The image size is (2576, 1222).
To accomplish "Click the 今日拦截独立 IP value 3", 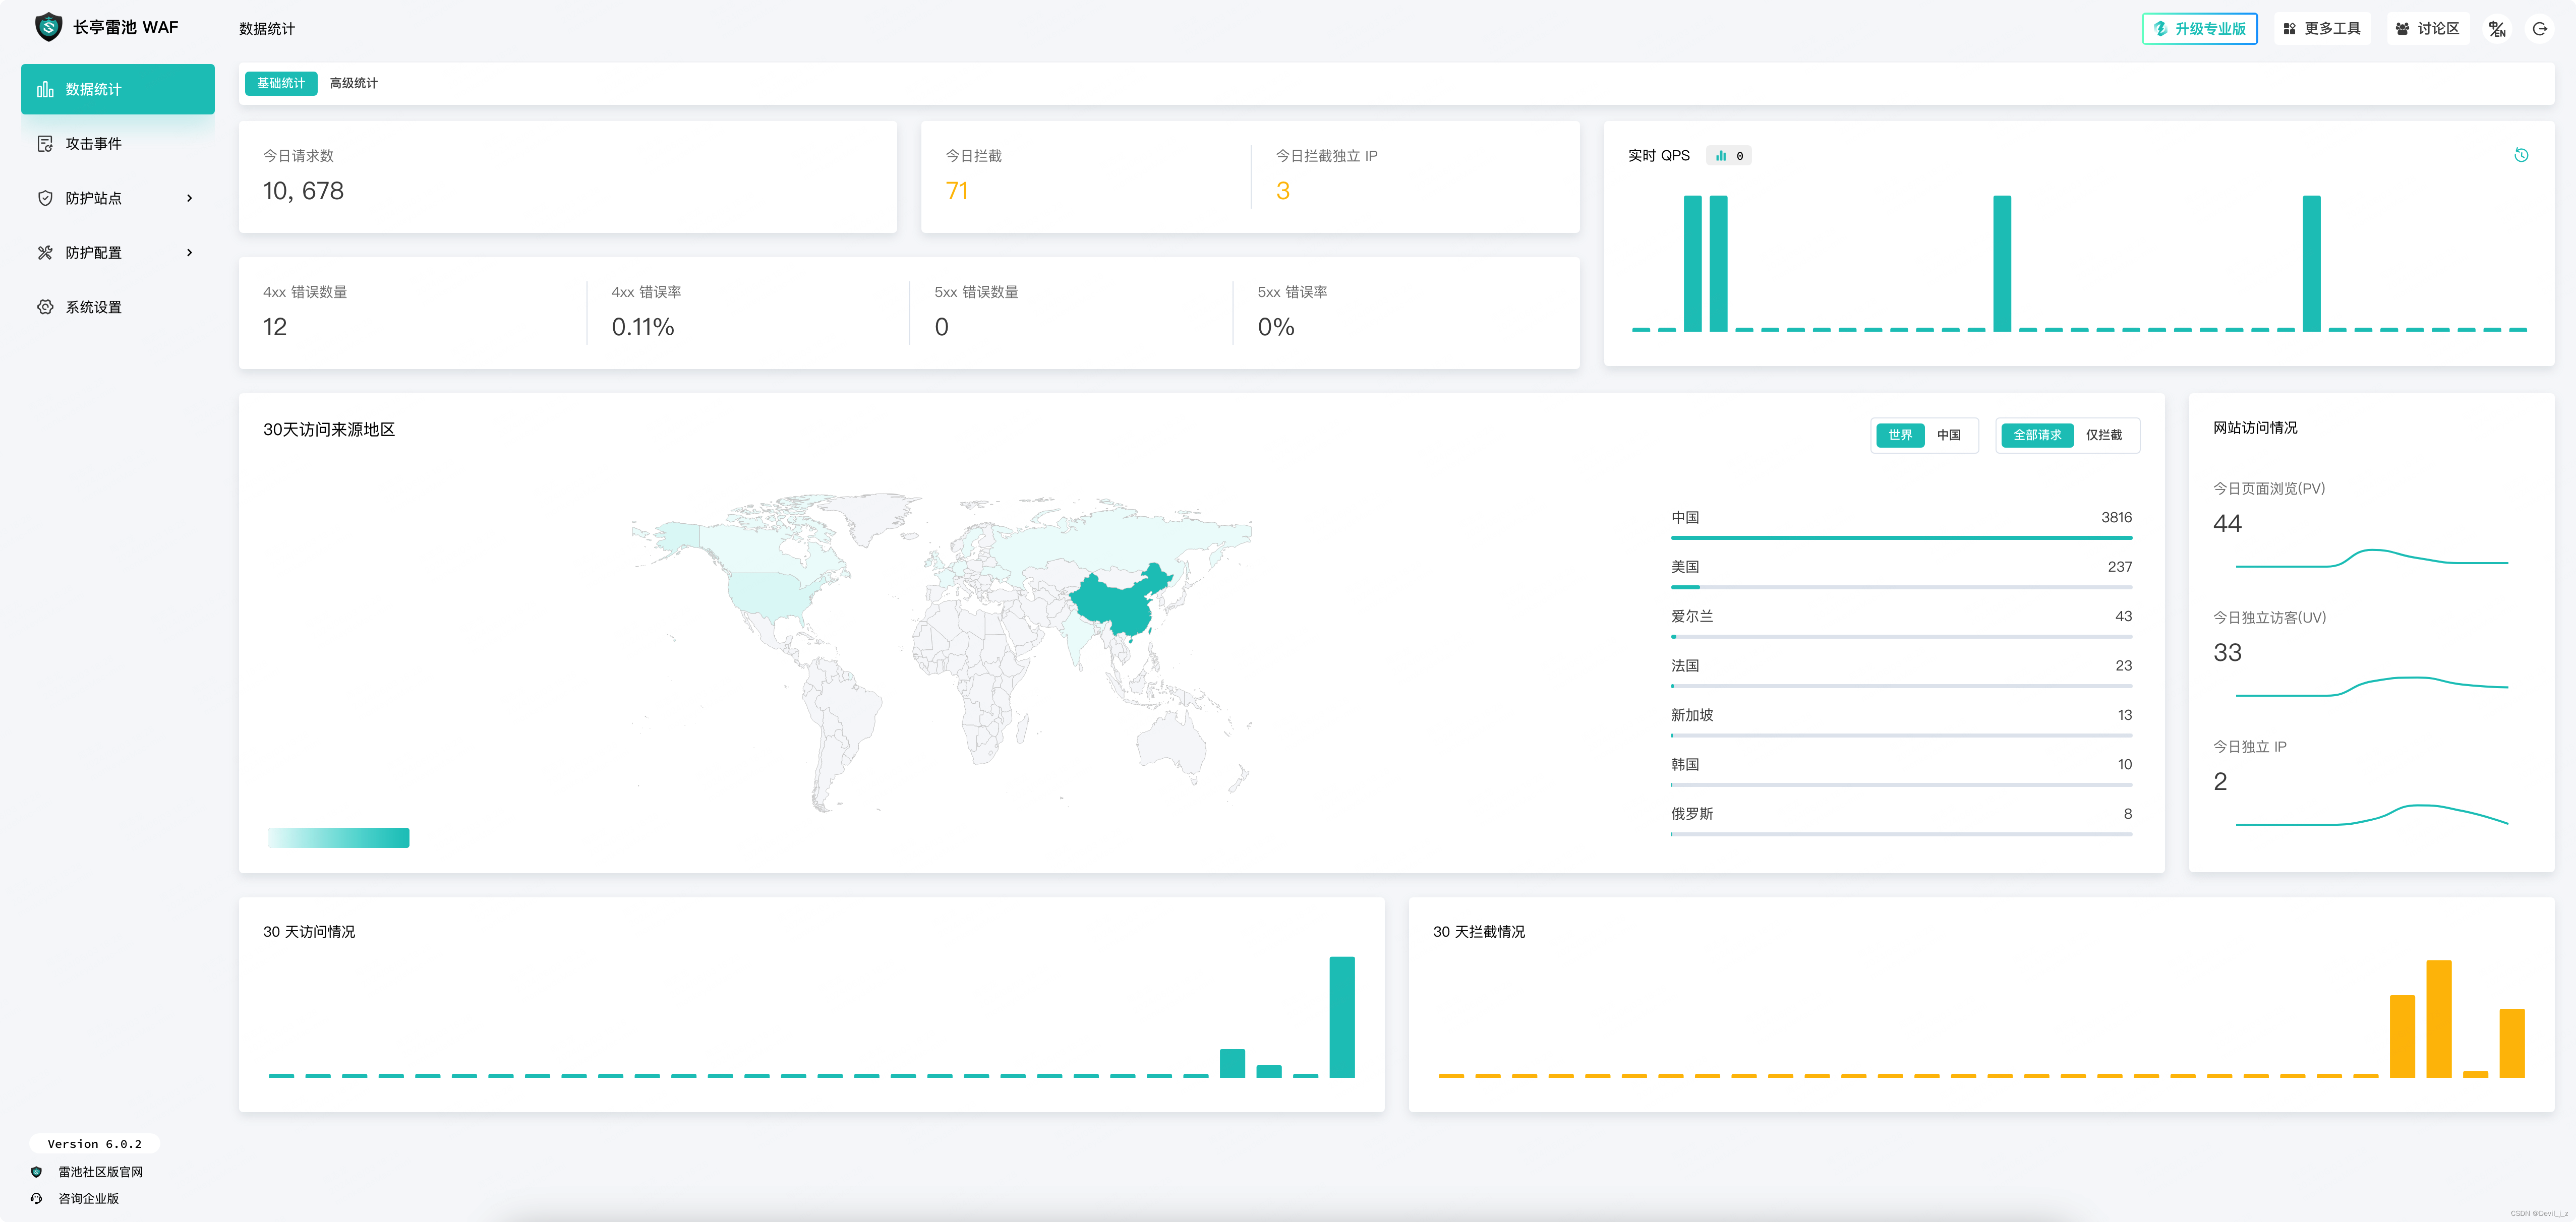I will (x=1282, y=191).
